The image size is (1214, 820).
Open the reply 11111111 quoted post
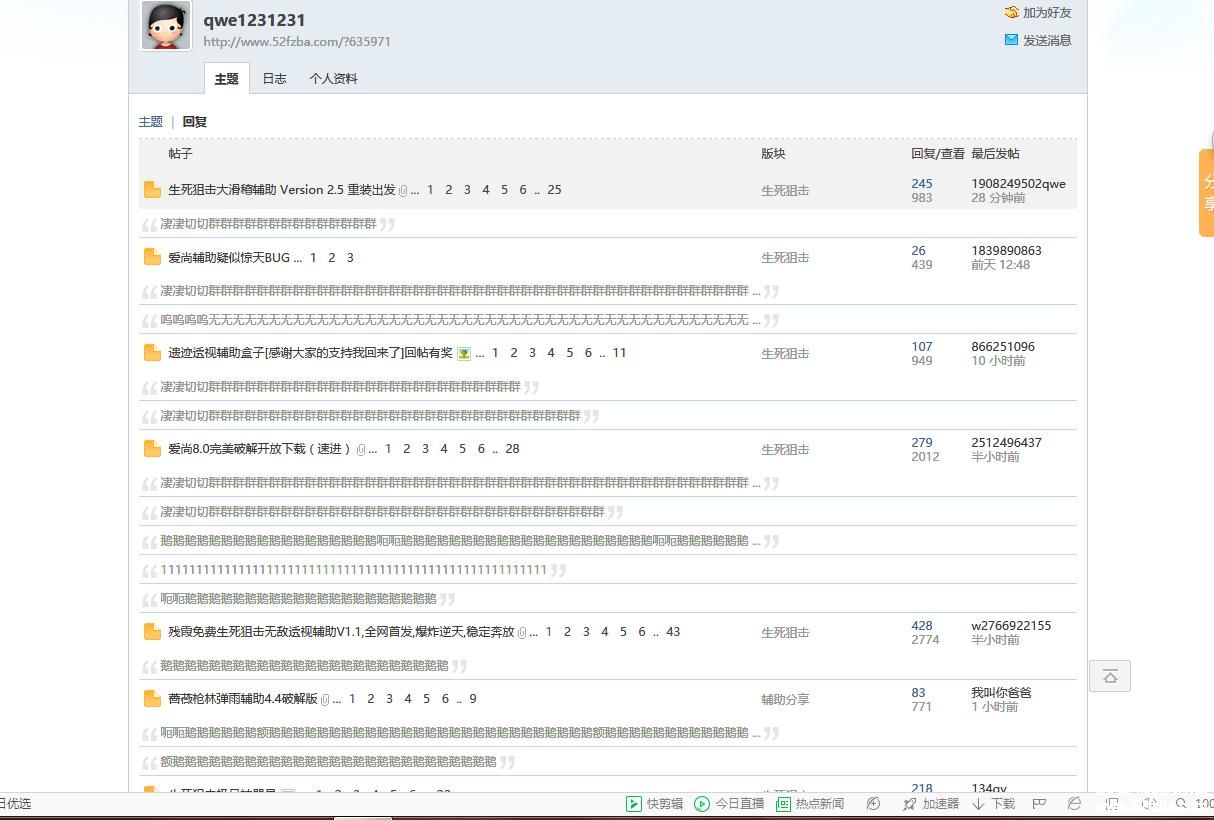click(354, 570)
